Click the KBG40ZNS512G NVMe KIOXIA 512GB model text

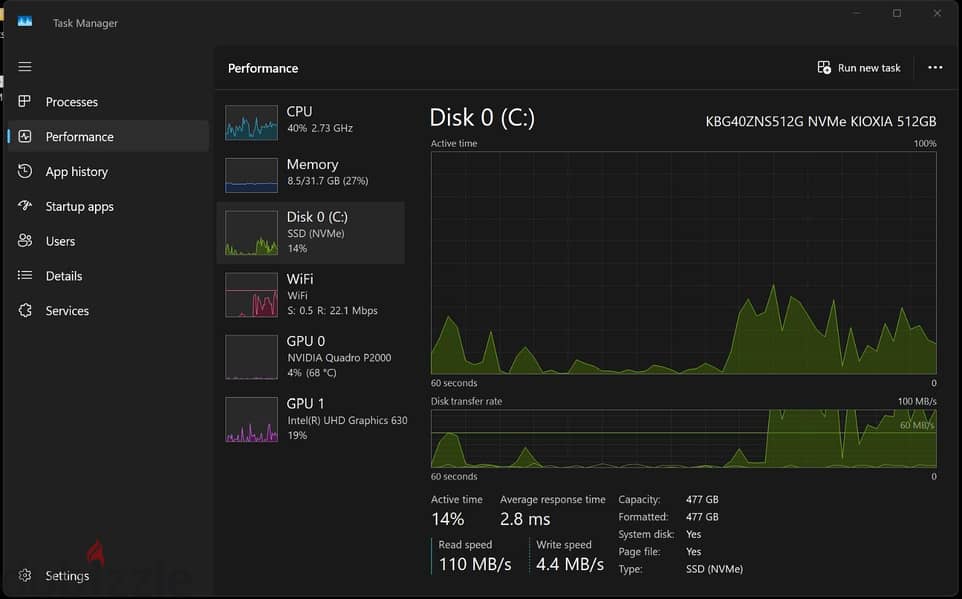tap(821, 122)
